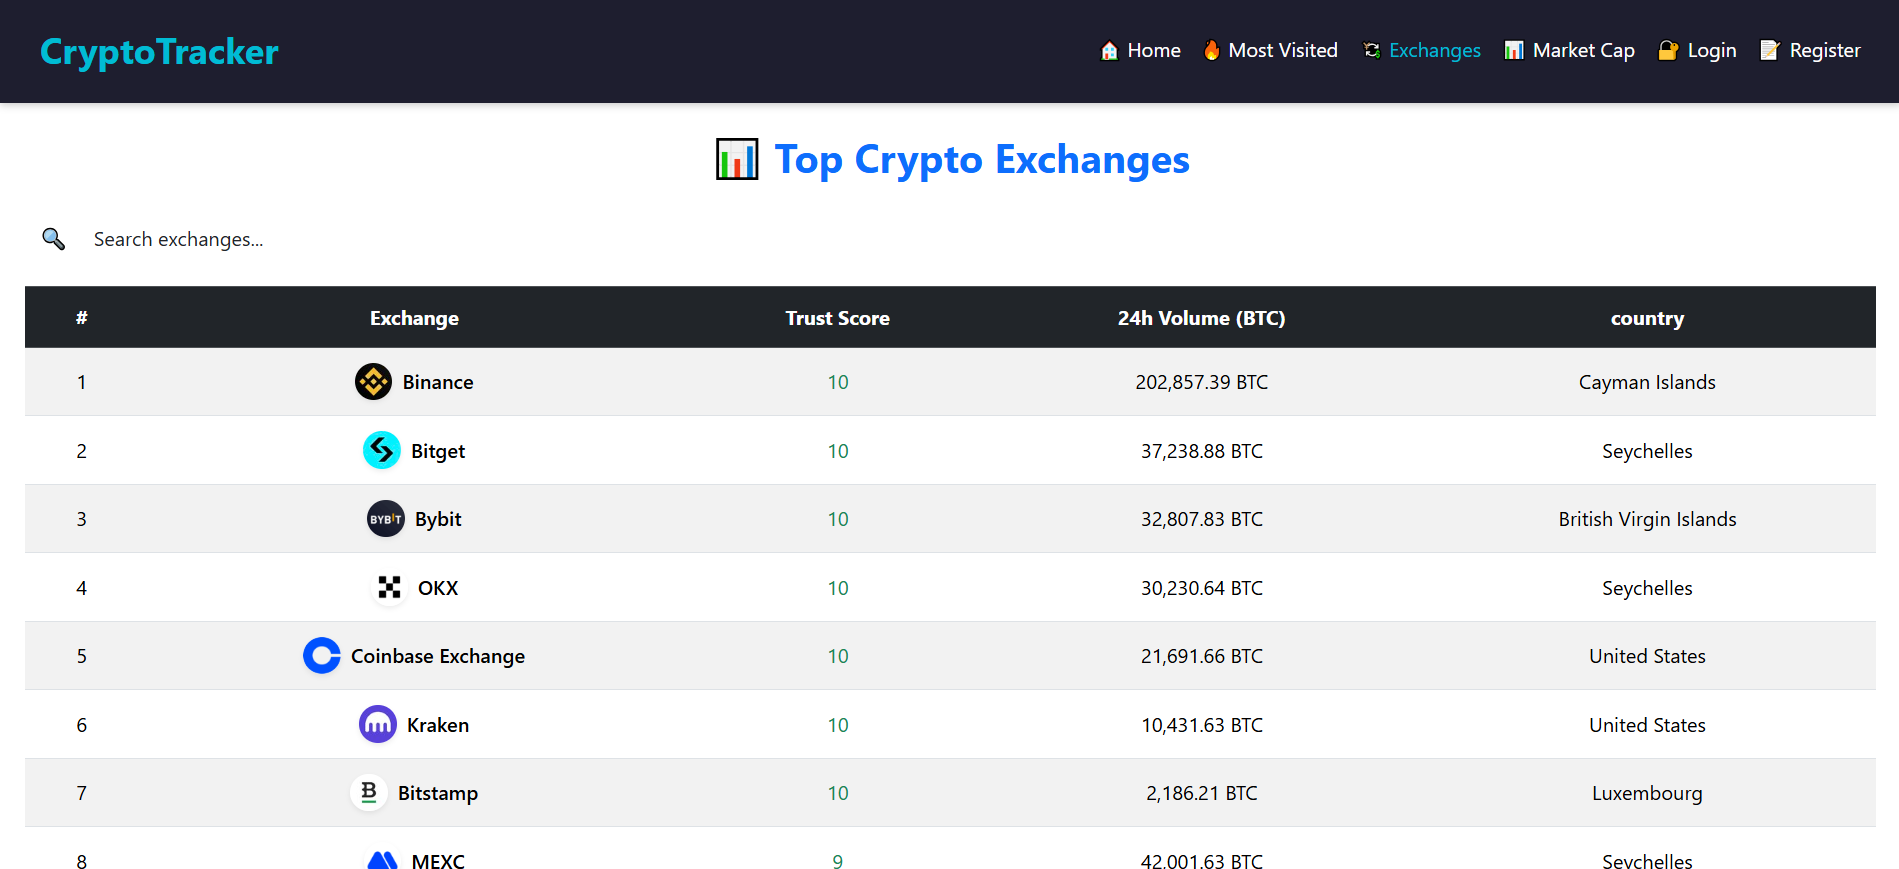This screenshot has width=1899, height=869.
Task: Click Coinbase Exchange's United States cell
Action: point(1647,656)
